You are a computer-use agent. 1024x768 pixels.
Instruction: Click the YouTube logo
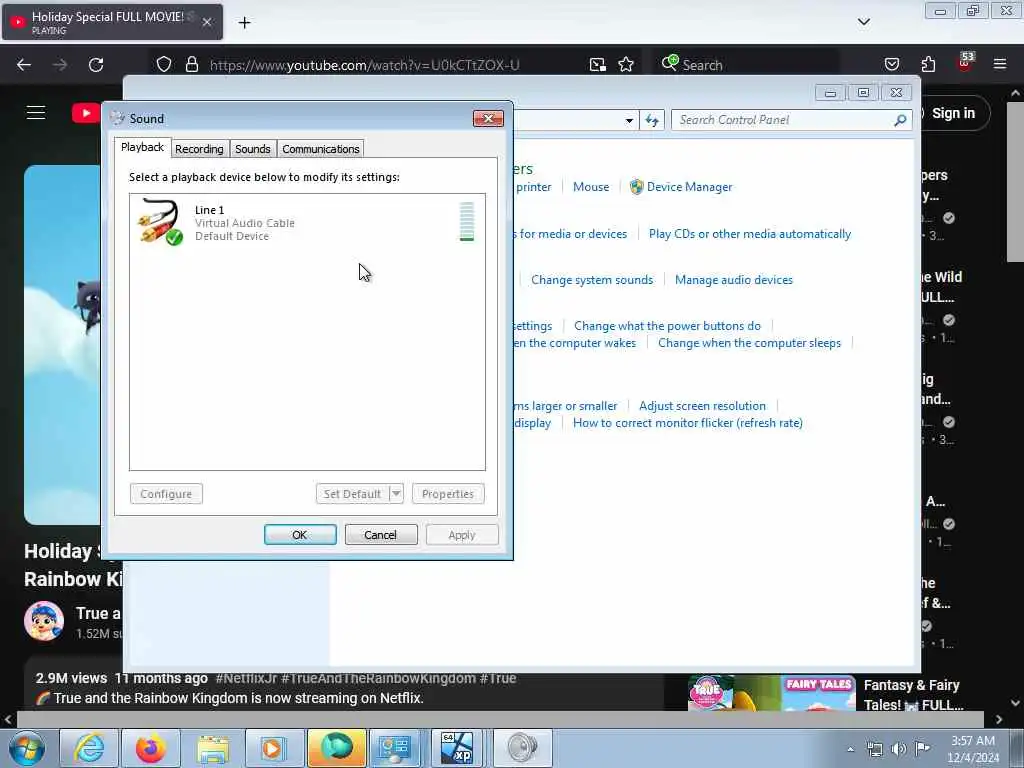coord(86,113)
